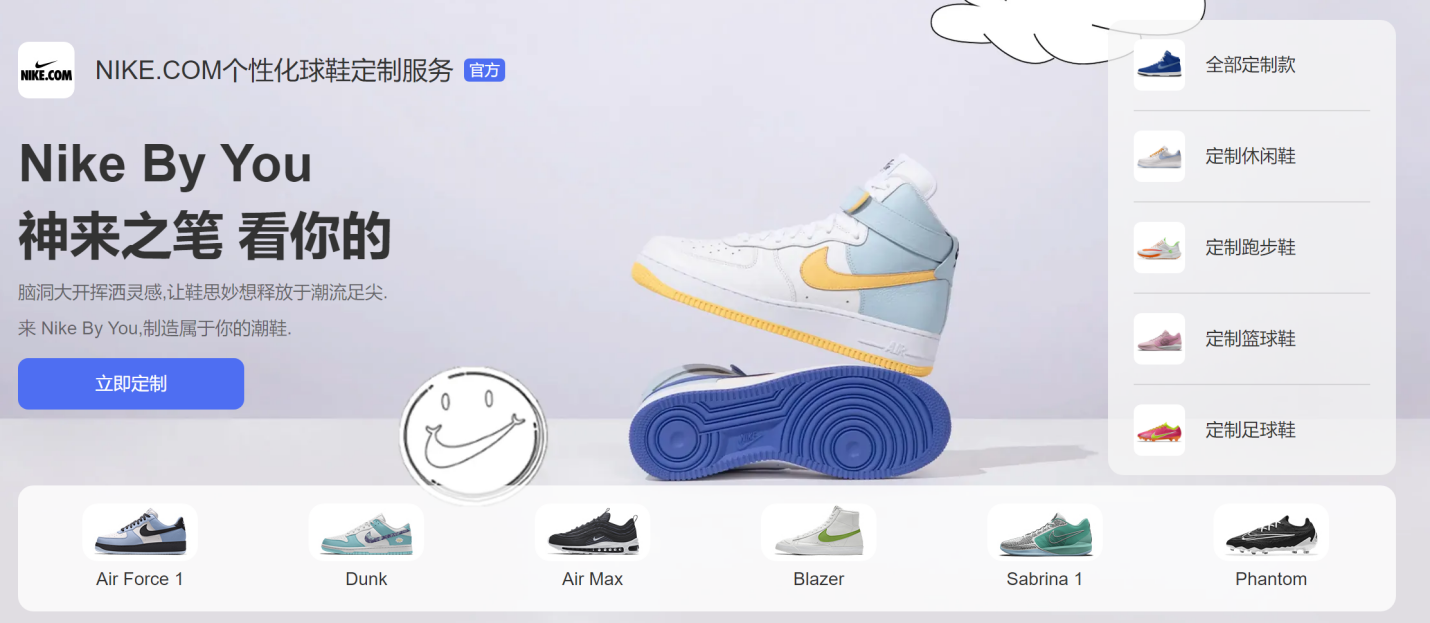Click the smiley swoosh doodle sticker
This screenshot has width=1430, height=623.
pyautogui.click(x=474, y=432)
